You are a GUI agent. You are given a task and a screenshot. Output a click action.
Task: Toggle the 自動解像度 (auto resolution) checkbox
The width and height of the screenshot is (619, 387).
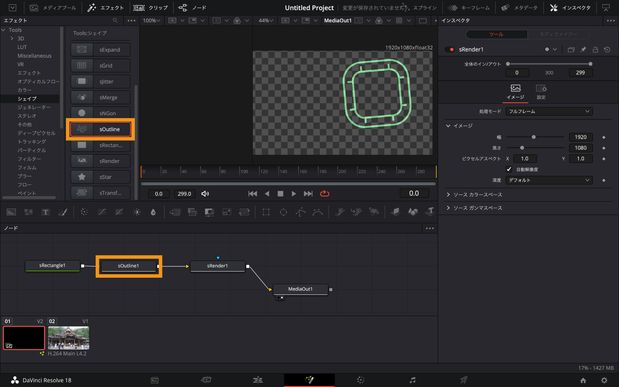[509, 169]
